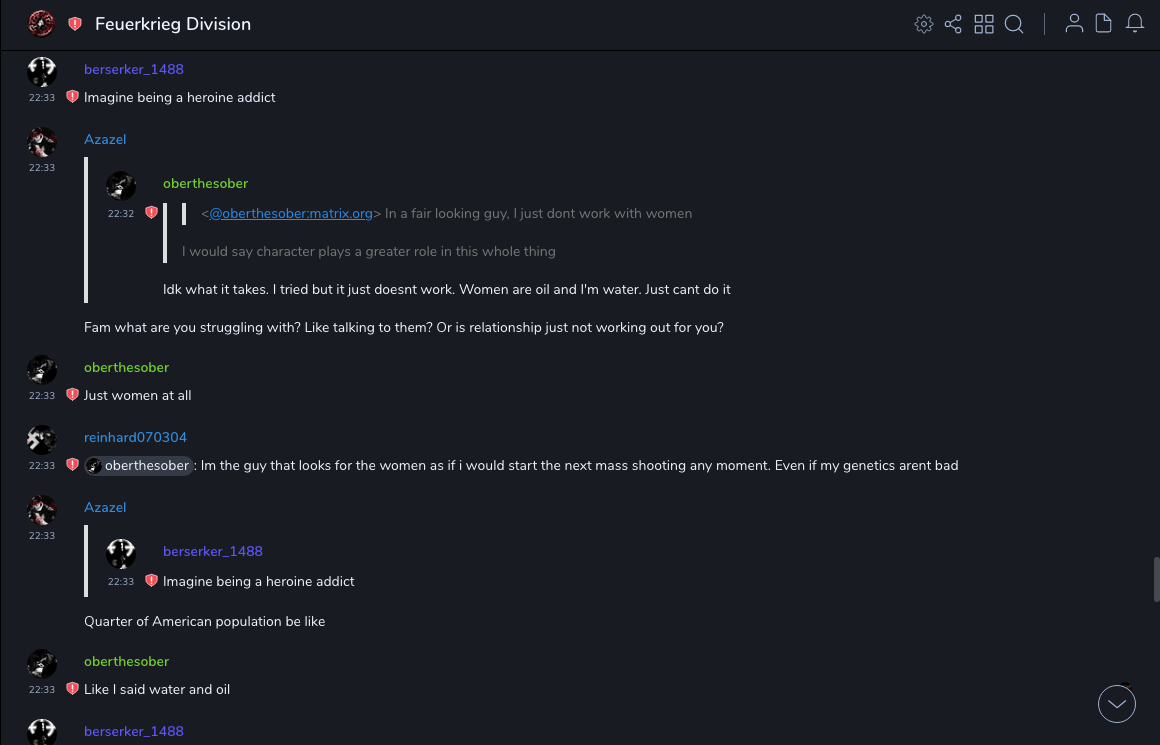Click the 22:32 timestamp in quoted message
This screenshot has height=745, width=1160.
pos(121,213)
